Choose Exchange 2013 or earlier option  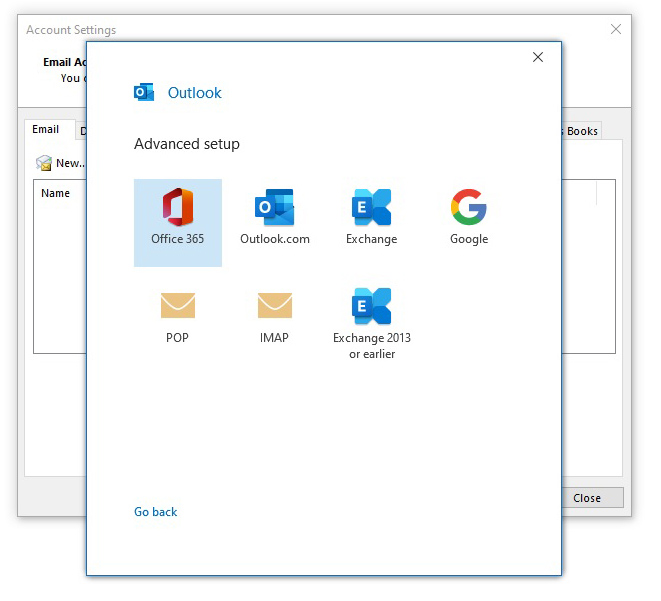[371, 323]
